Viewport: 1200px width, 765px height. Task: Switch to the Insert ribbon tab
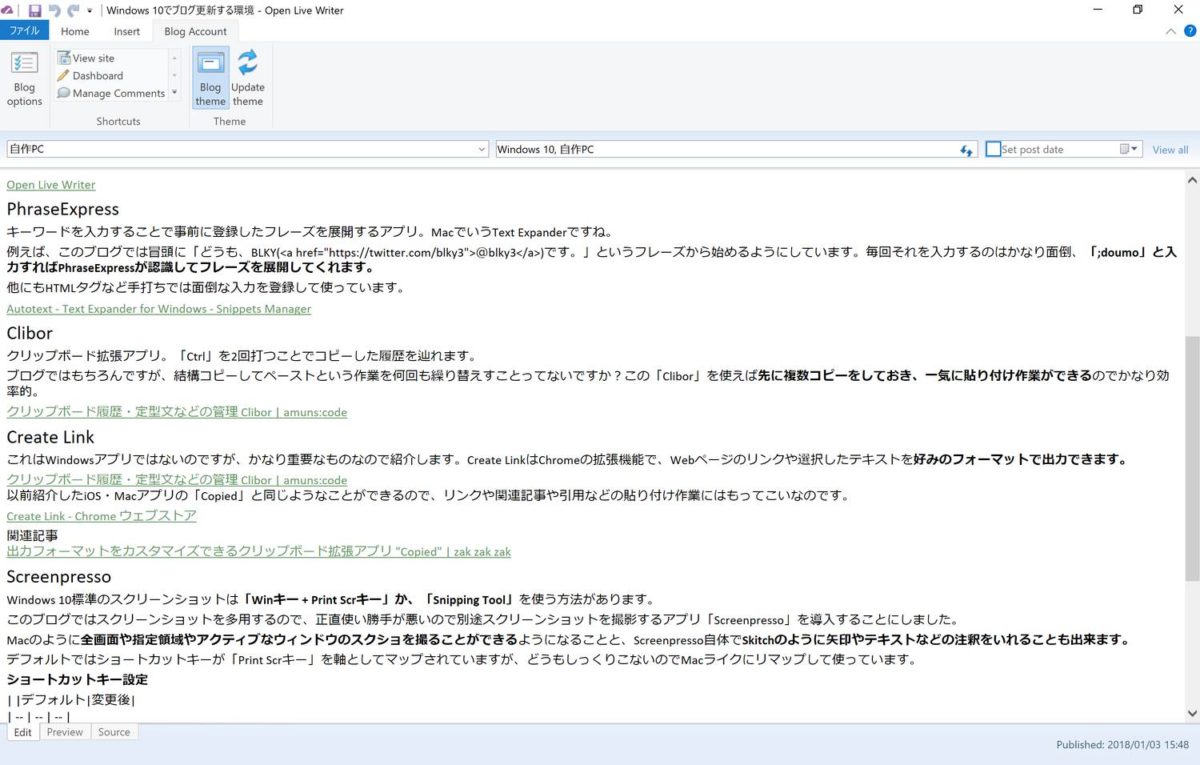click(127, 31)
